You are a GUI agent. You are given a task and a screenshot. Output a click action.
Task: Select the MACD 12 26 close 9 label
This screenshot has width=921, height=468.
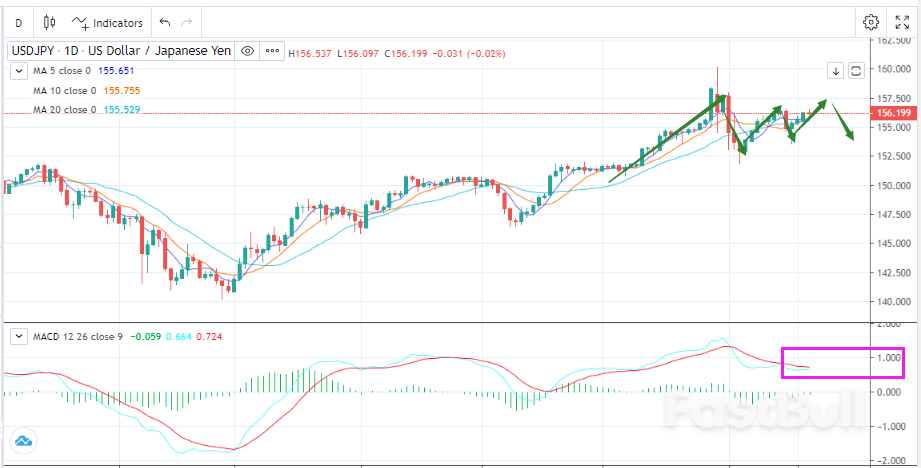[x=77, y=336]
